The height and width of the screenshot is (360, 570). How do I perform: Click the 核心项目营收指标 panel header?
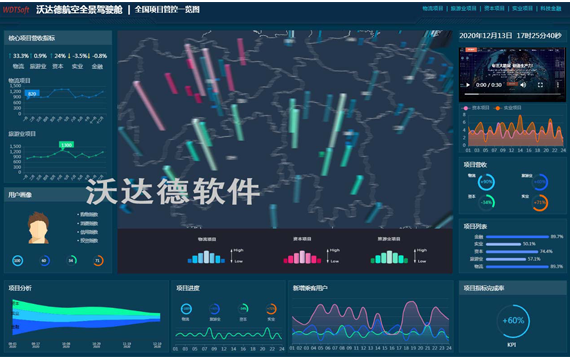coord(58,38)
